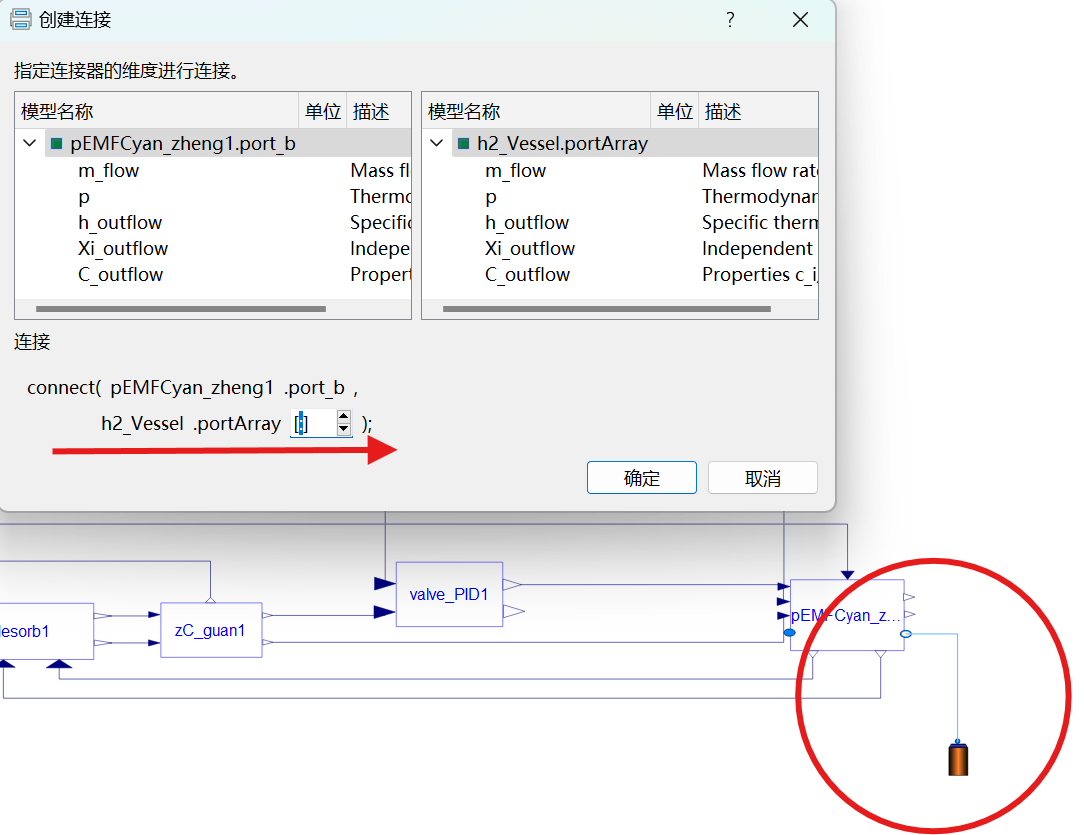Click the right table 单位 column header
This screenshot has height=835, width=1084.
[675, 111]
